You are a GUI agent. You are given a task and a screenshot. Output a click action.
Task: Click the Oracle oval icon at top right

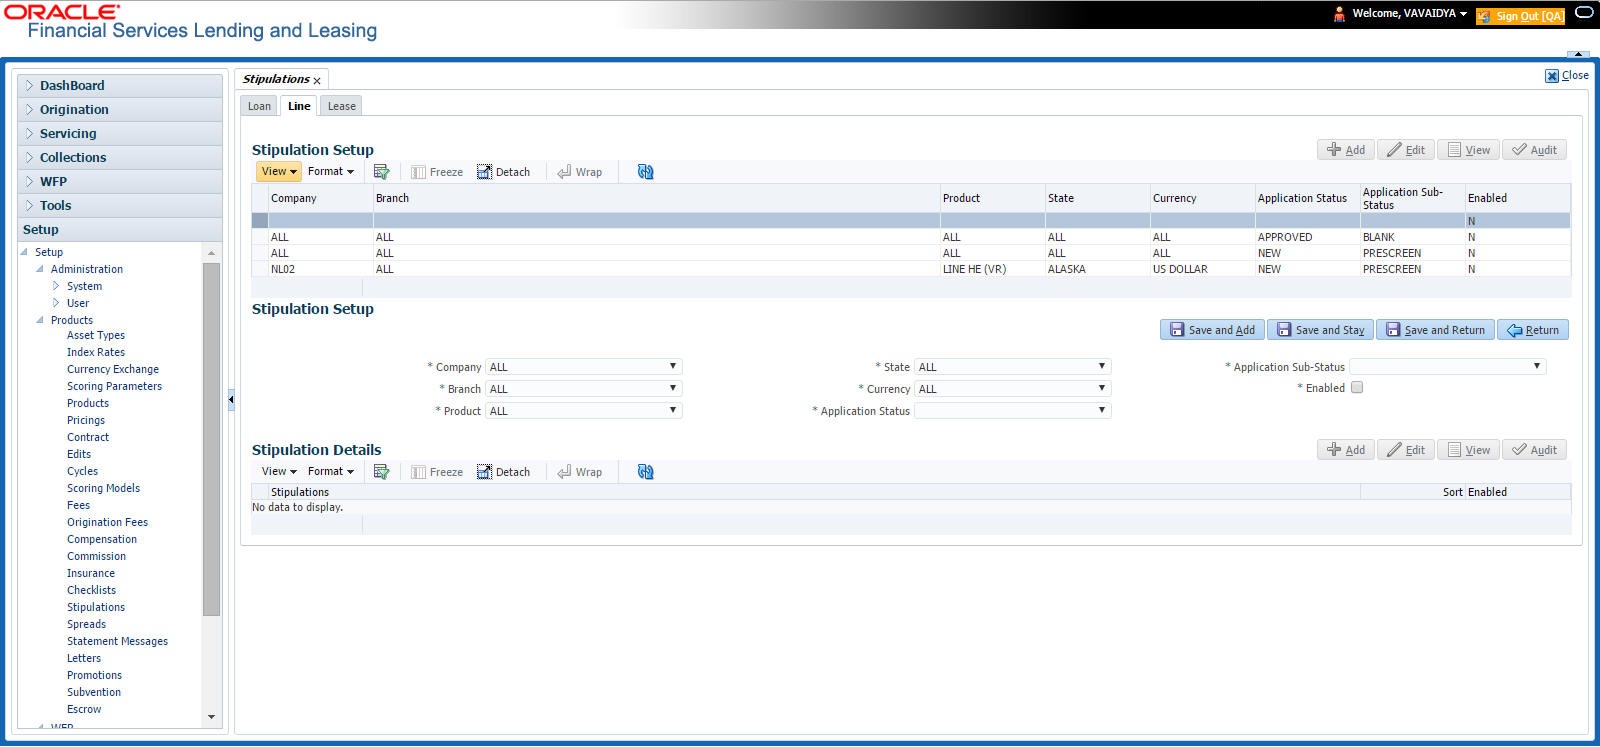click(x=1584, y=13)
